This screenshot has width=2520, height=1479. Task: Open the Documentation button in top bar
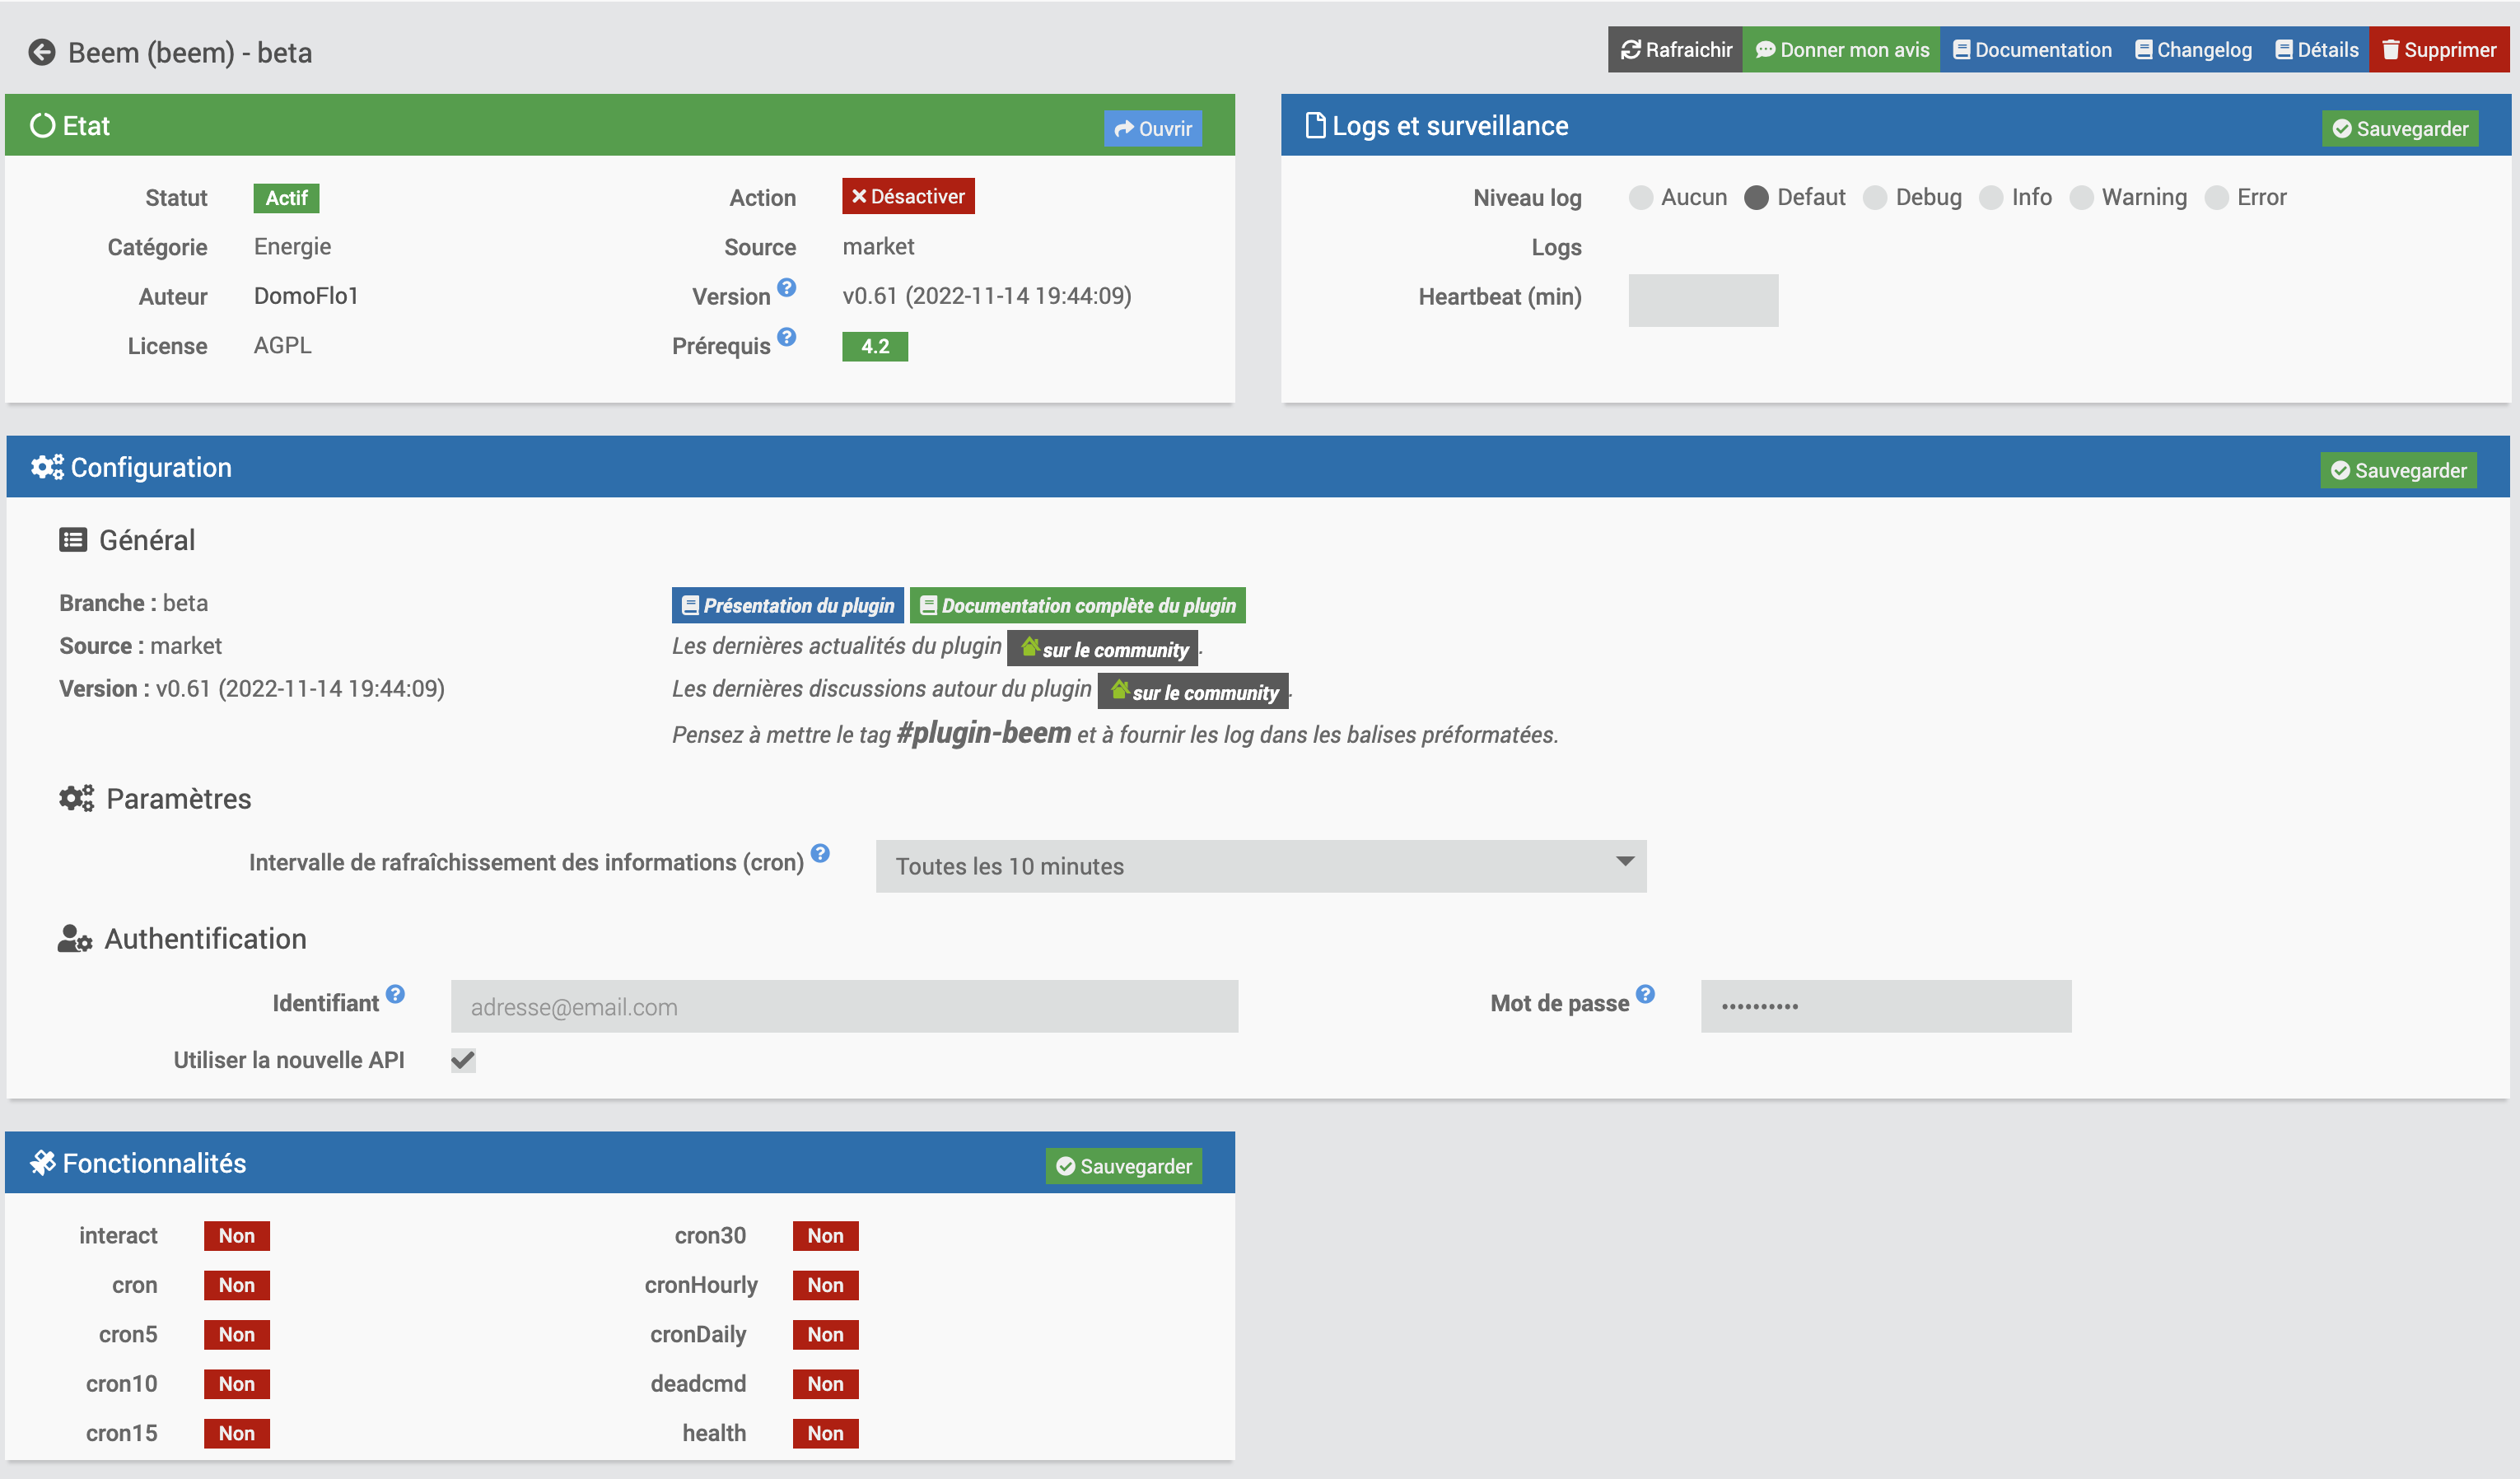point(2031,50)
